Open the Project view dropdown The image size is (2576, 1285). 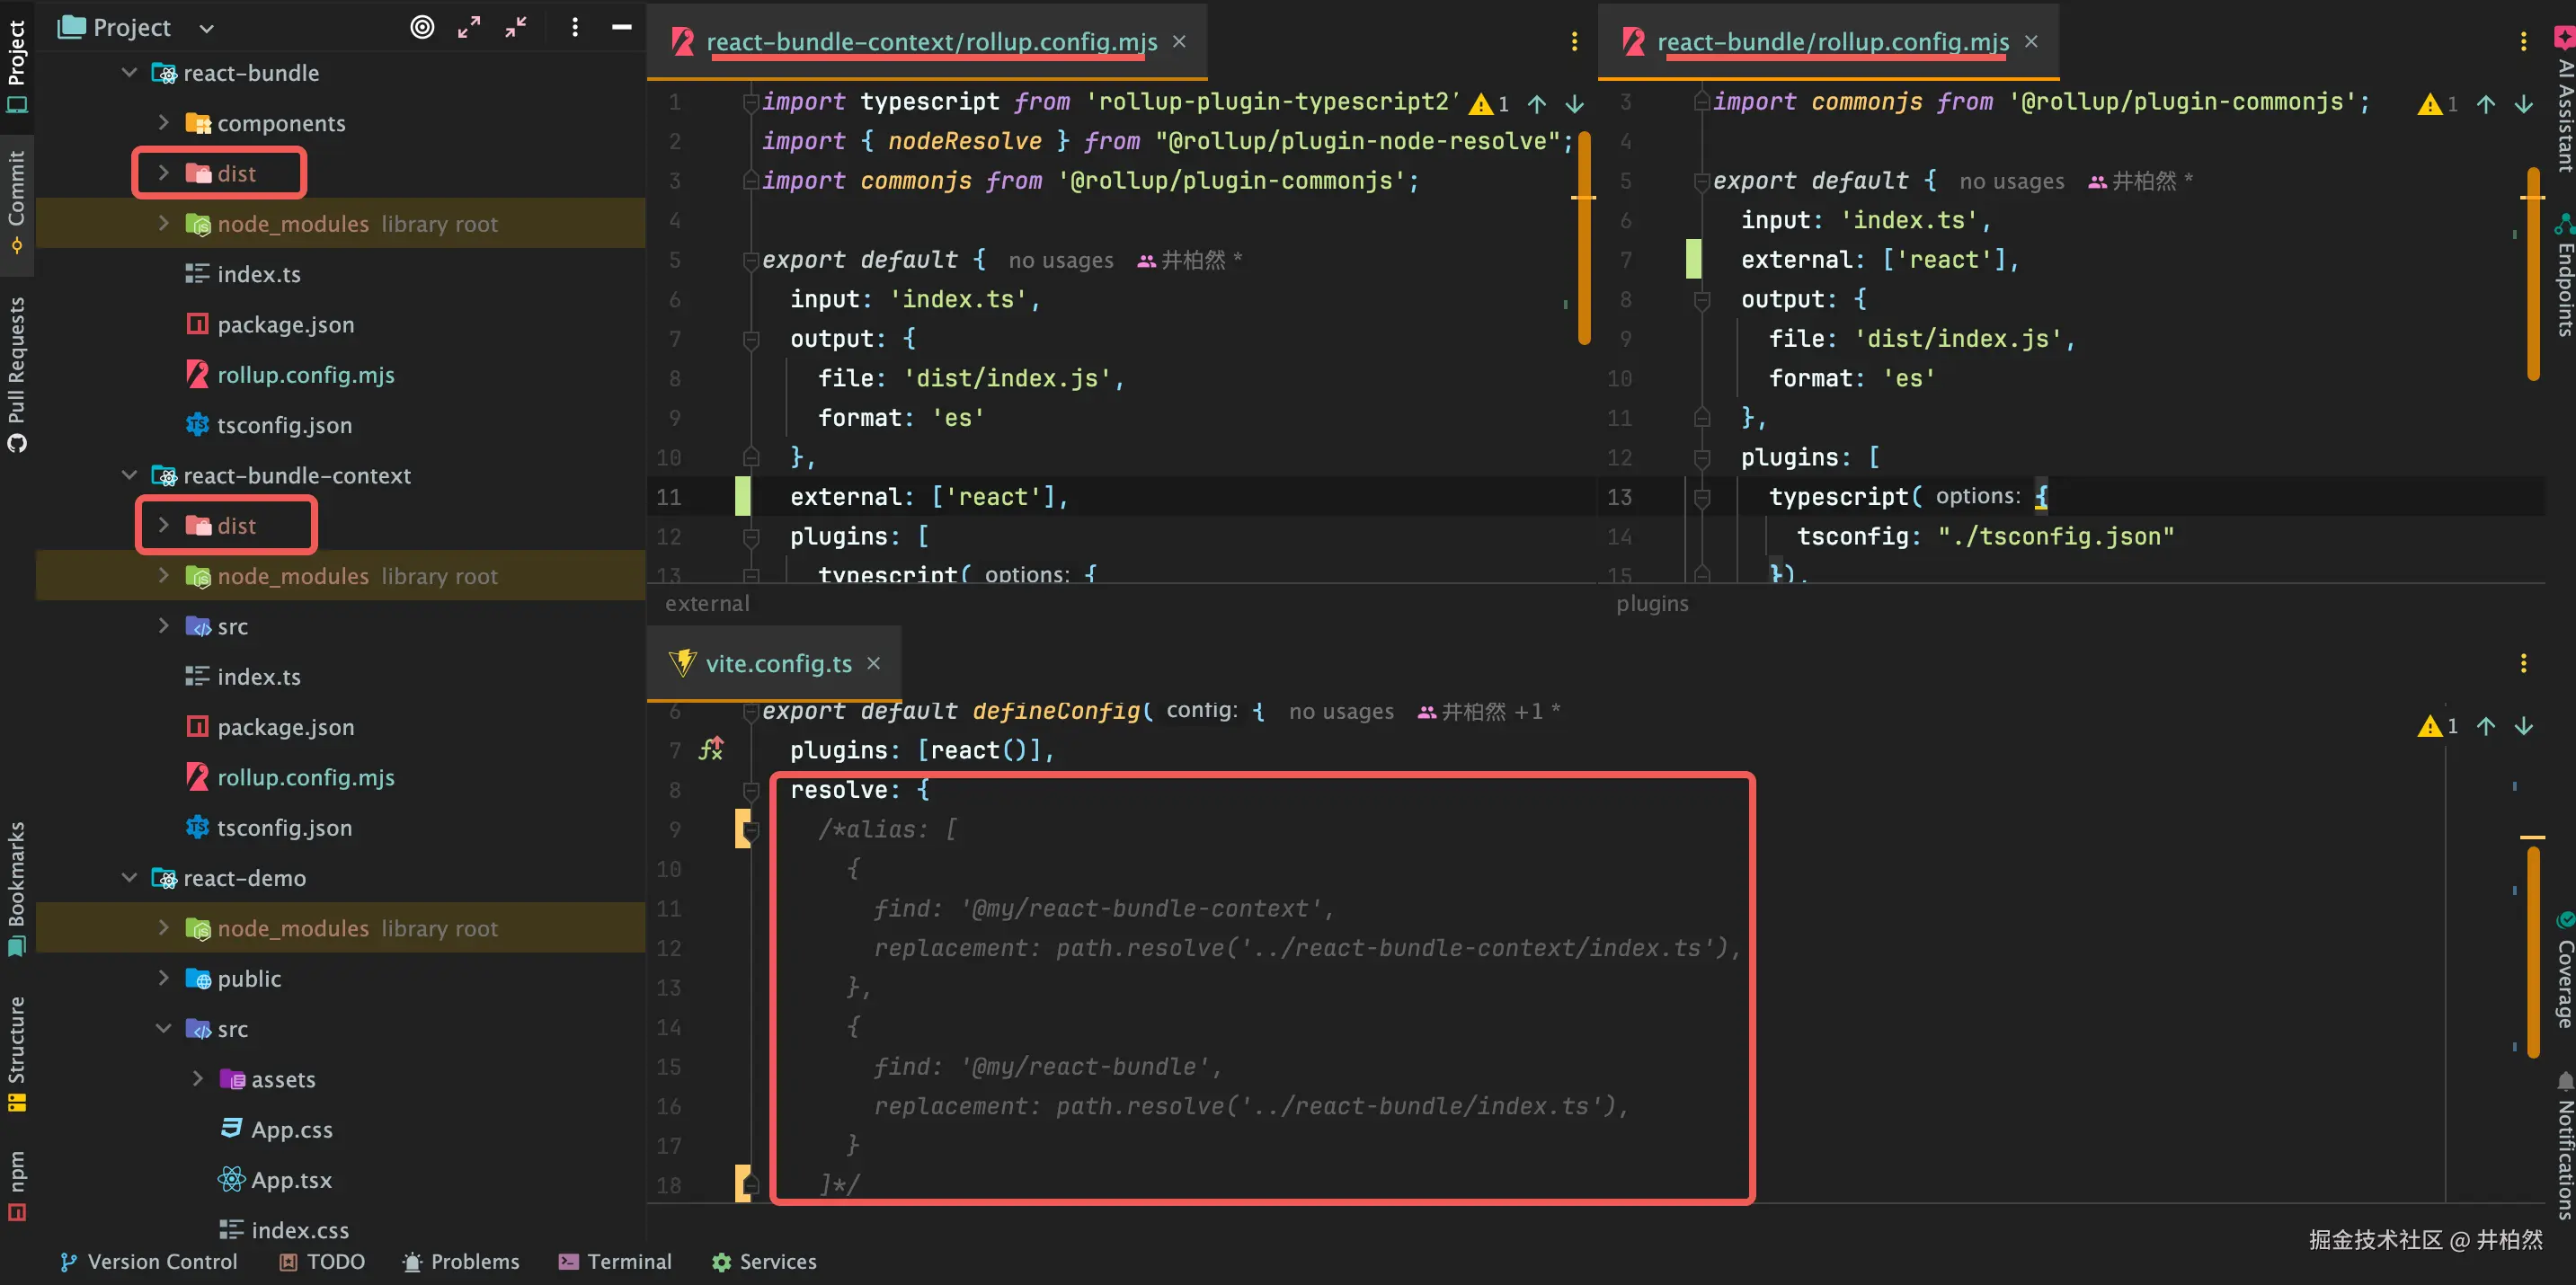[206, 28]
